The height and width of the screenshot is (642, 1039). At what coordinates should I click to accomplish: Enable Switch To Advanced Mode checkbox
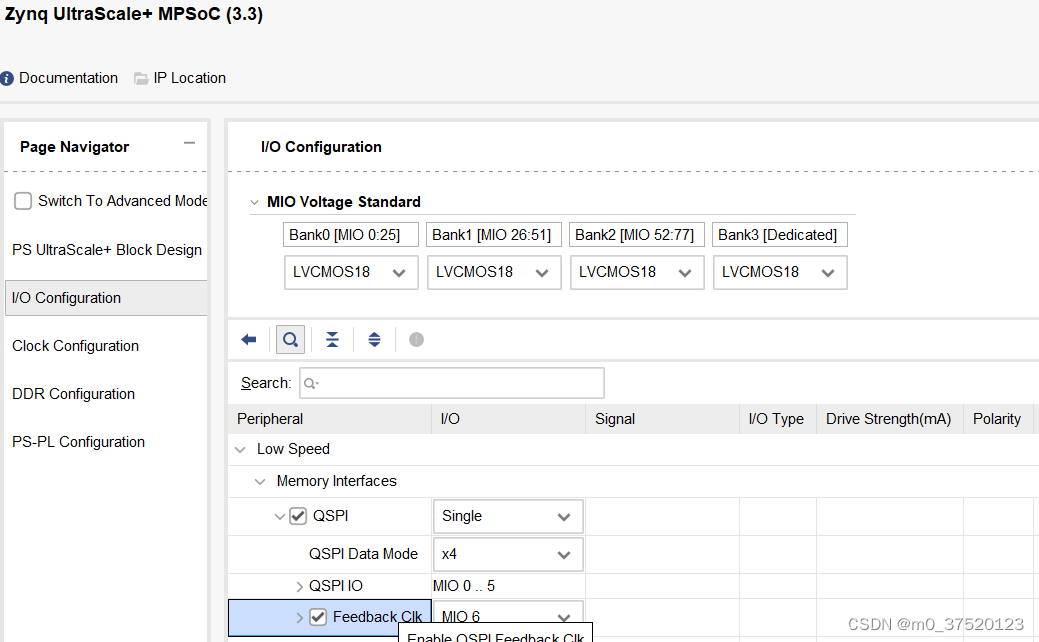[x=23, y=201]
